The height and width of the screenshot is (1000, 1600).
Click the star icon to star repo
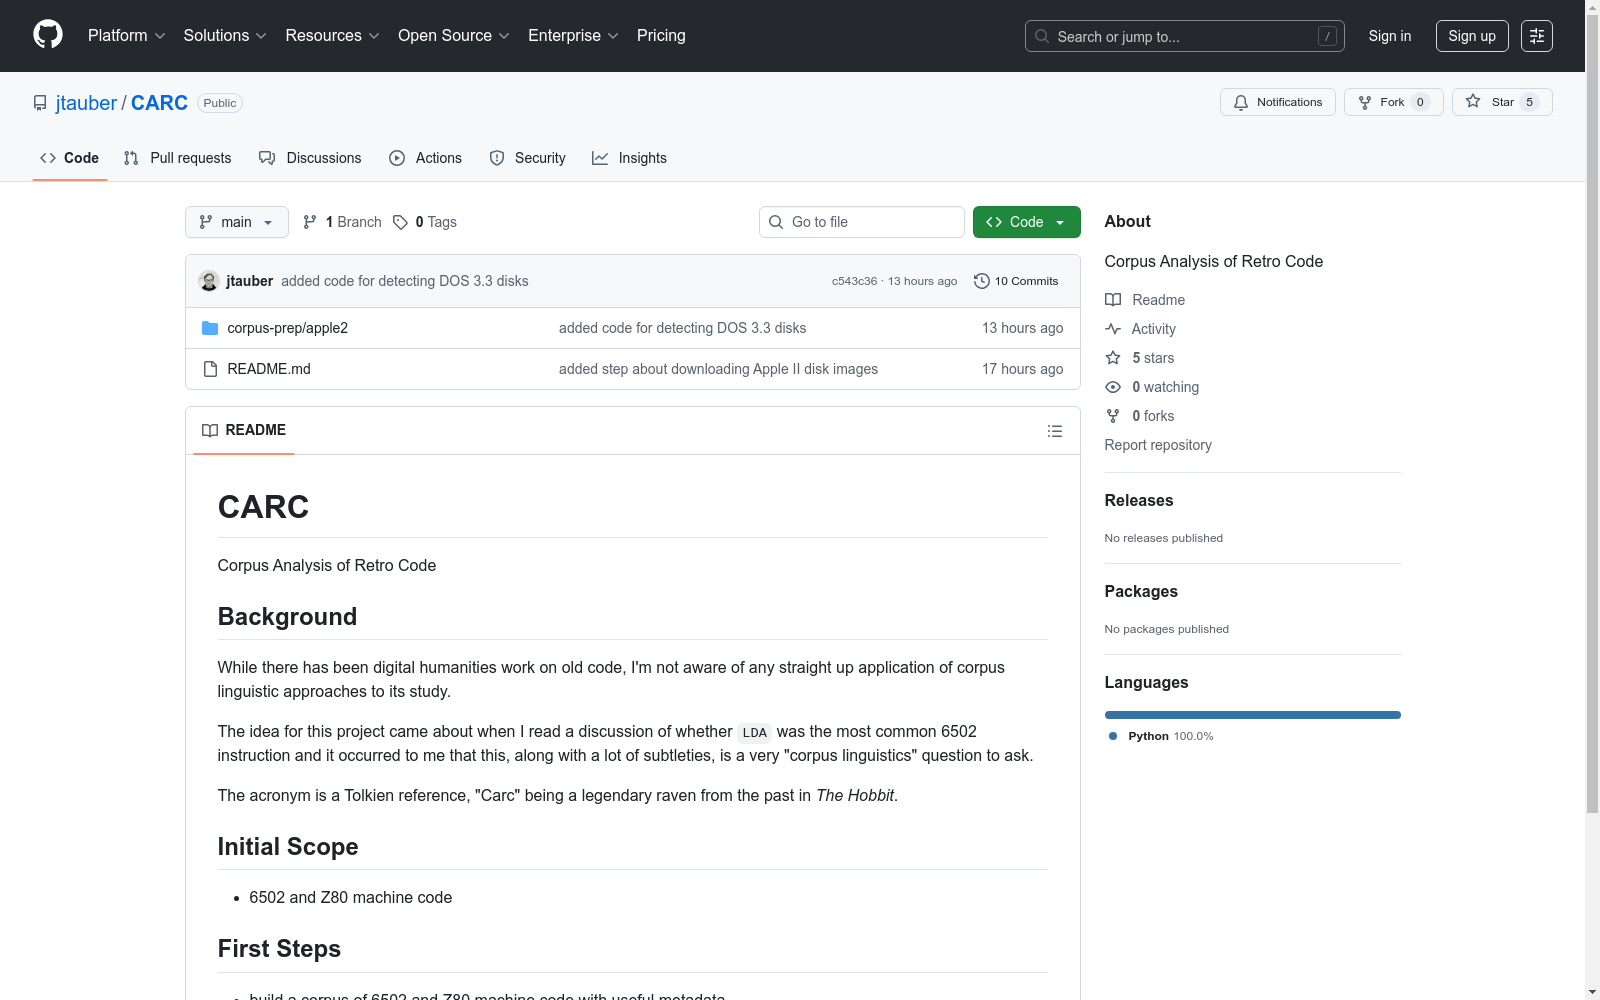(x=1473, y=101)
